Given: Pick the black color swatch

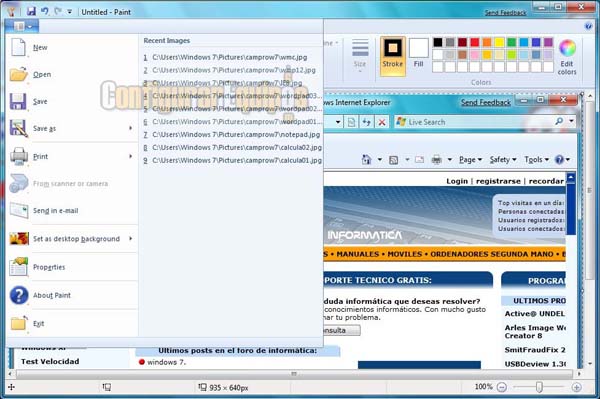Looking at the screenshot, I should point(438,42).
